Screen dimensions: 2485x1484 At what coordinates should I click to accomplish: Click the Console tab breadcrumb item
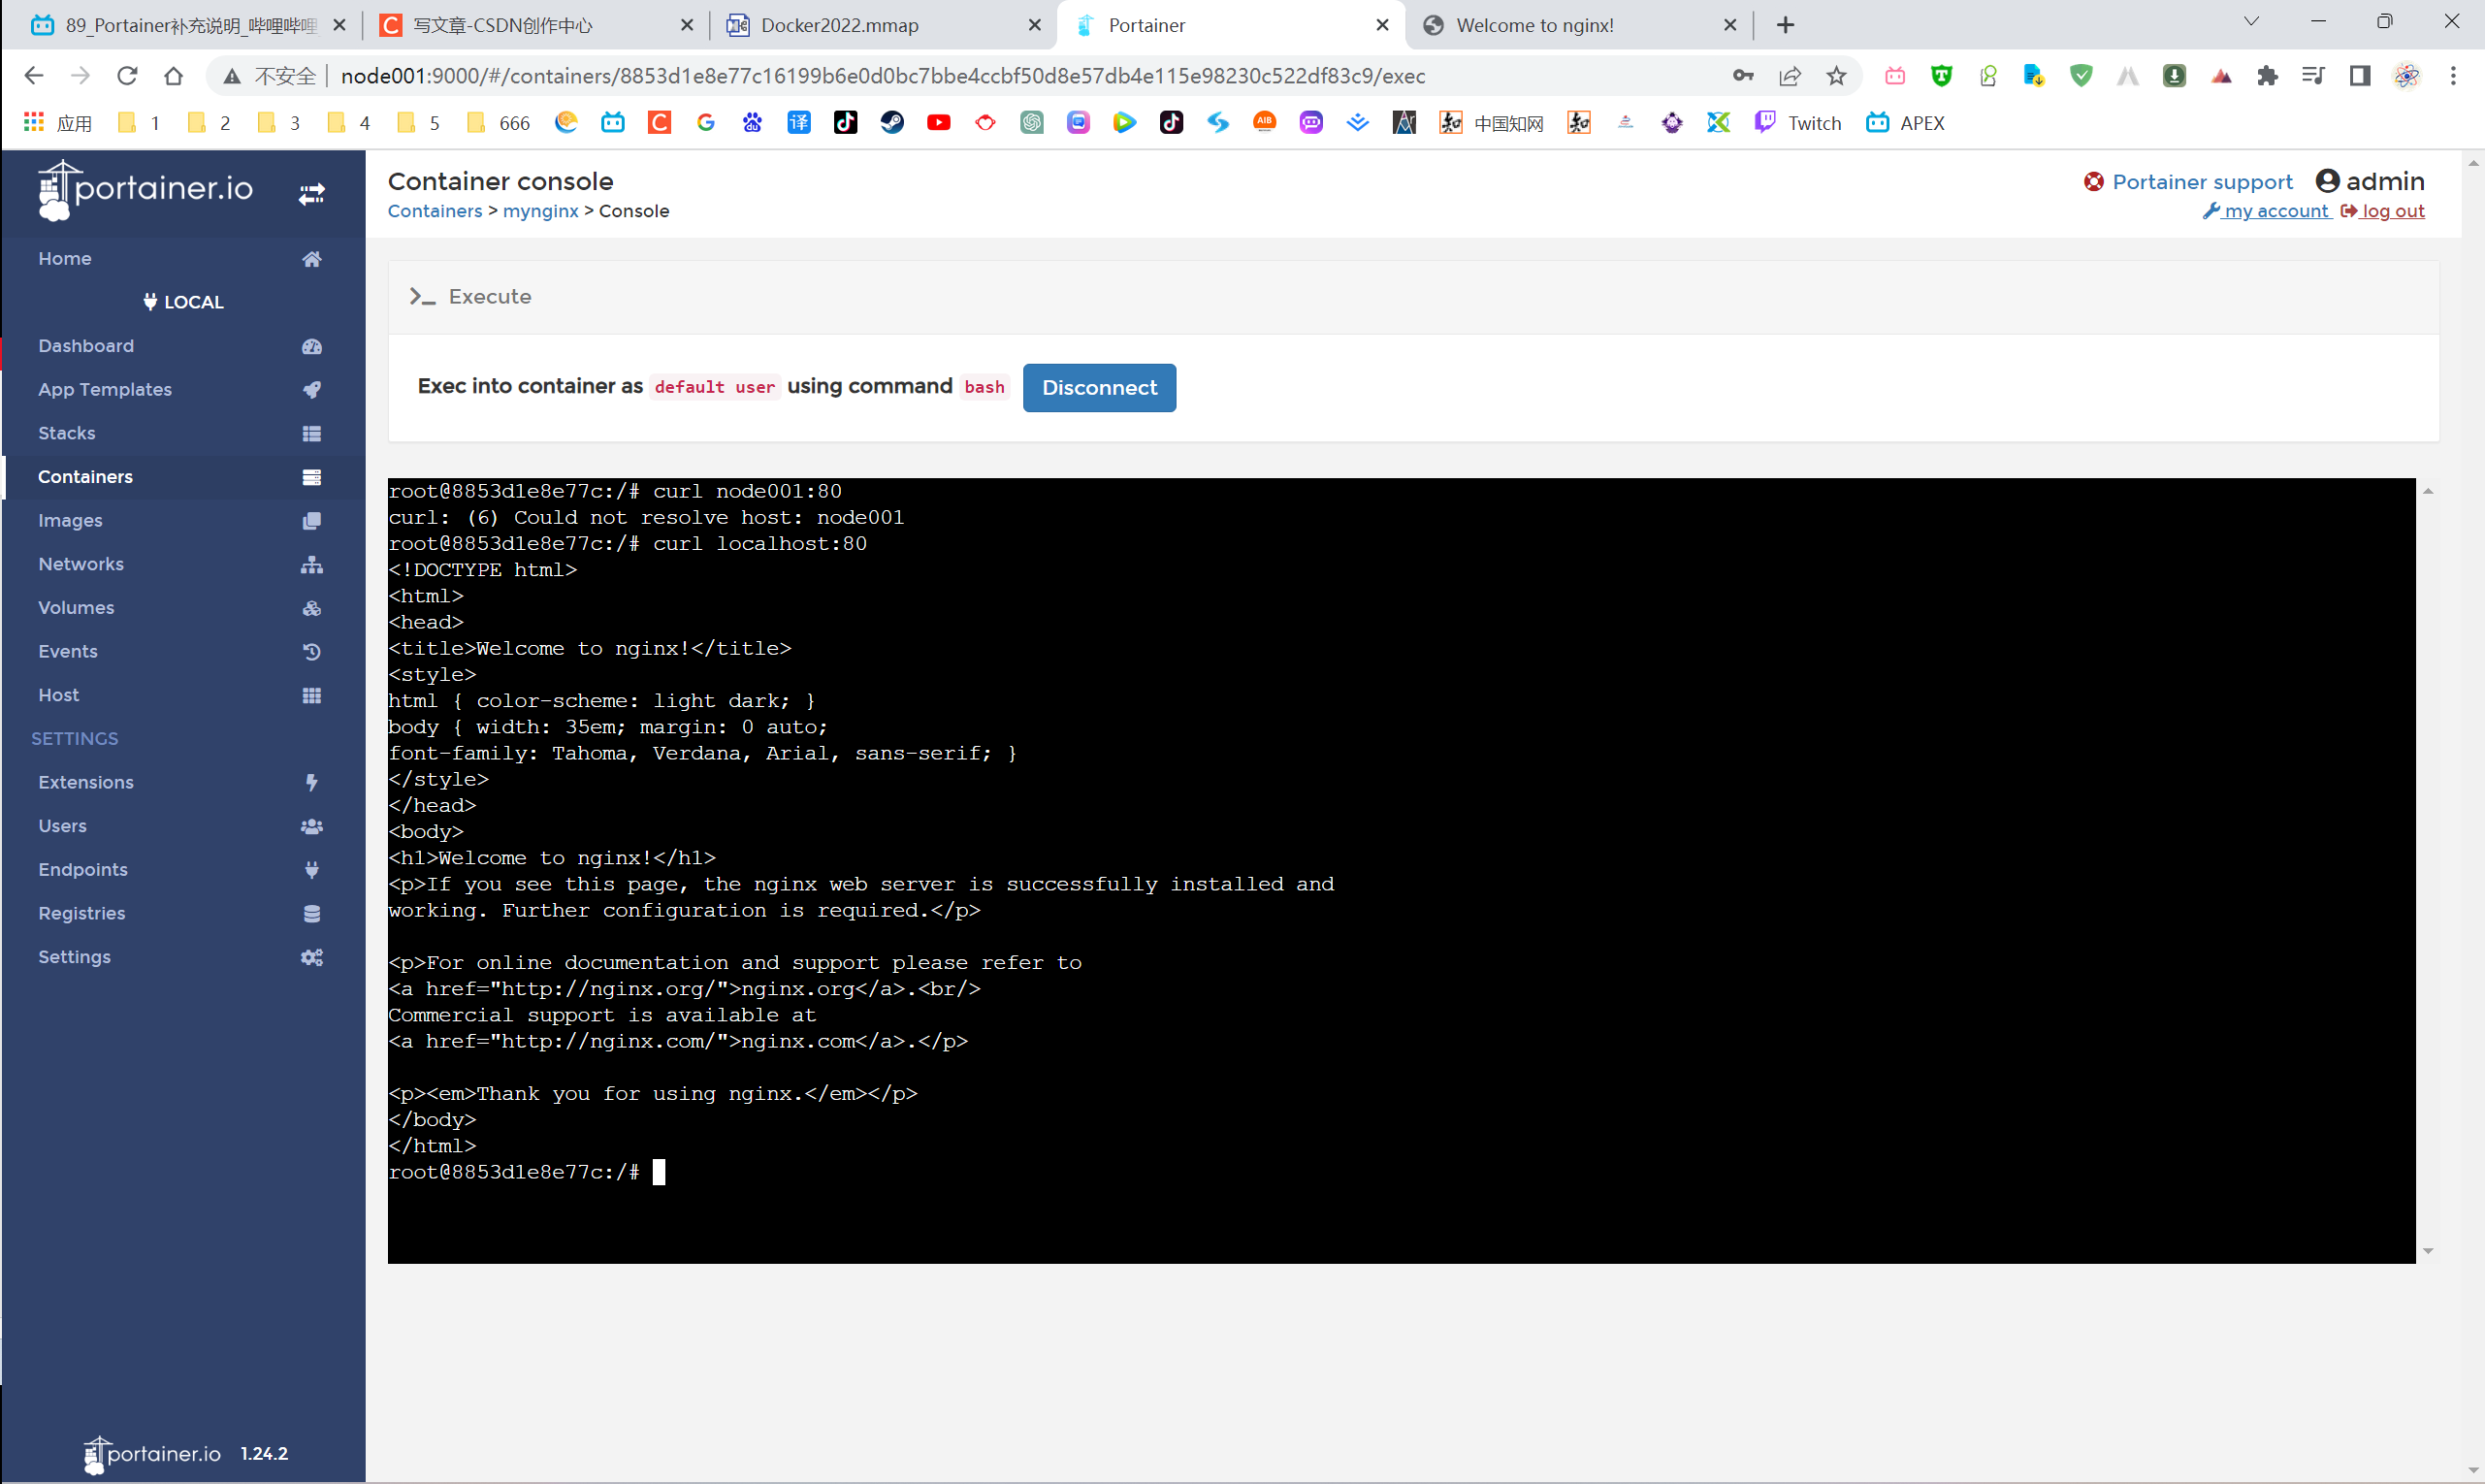pyautogui.click(x=634, y=210)
